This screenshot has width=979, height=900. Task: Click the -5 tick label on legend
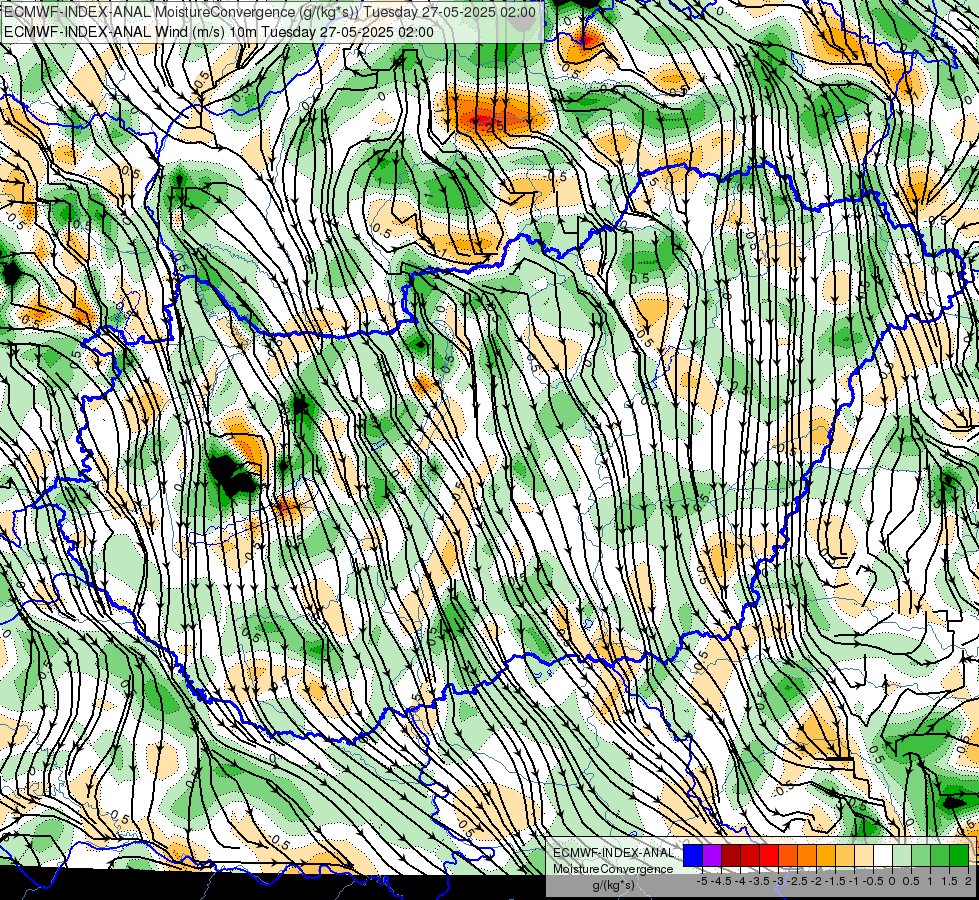pos(702,881)
